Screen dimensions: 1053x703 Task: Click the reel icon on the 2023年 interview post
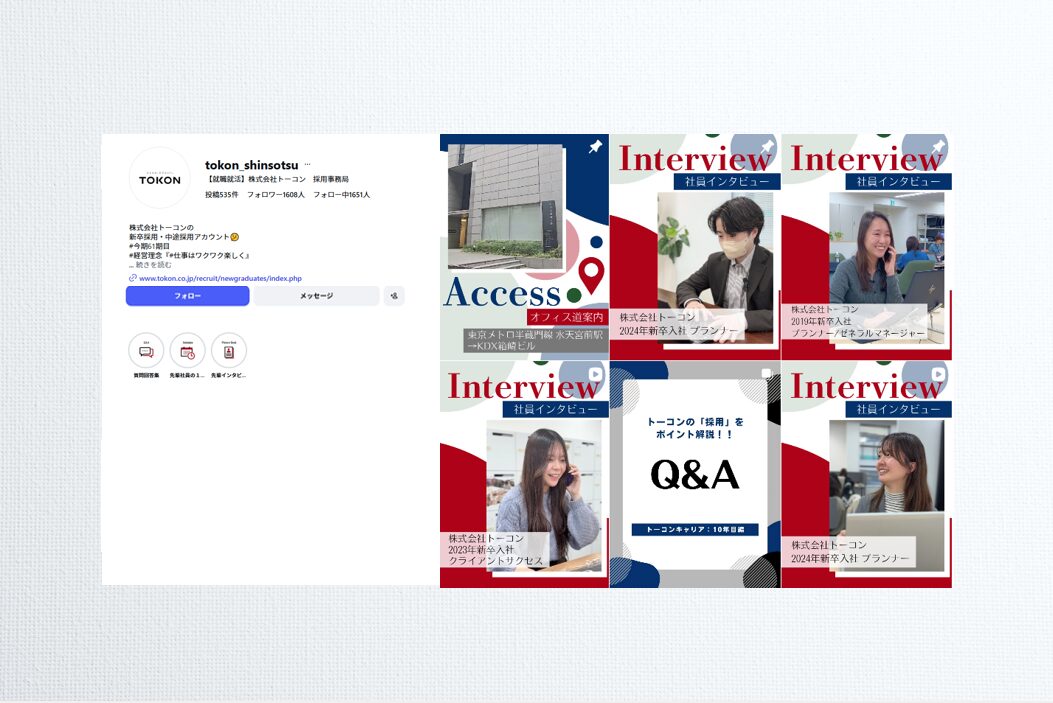[x=595, y=374]
